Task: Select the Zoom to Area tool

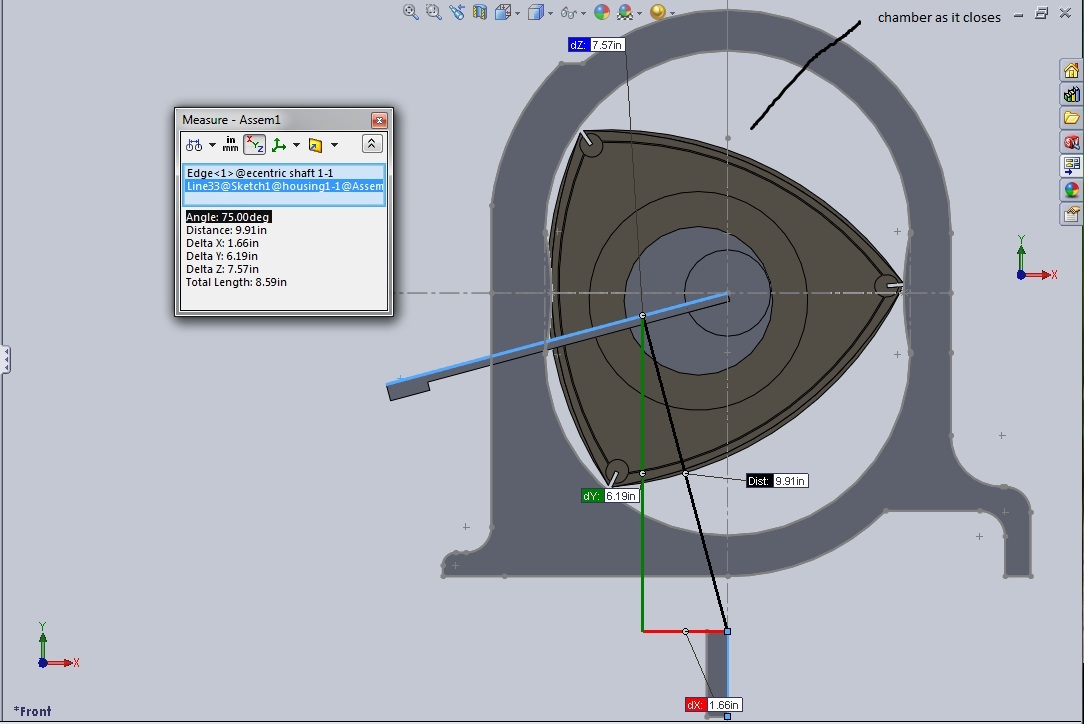Action: click(x=434, y=12)
